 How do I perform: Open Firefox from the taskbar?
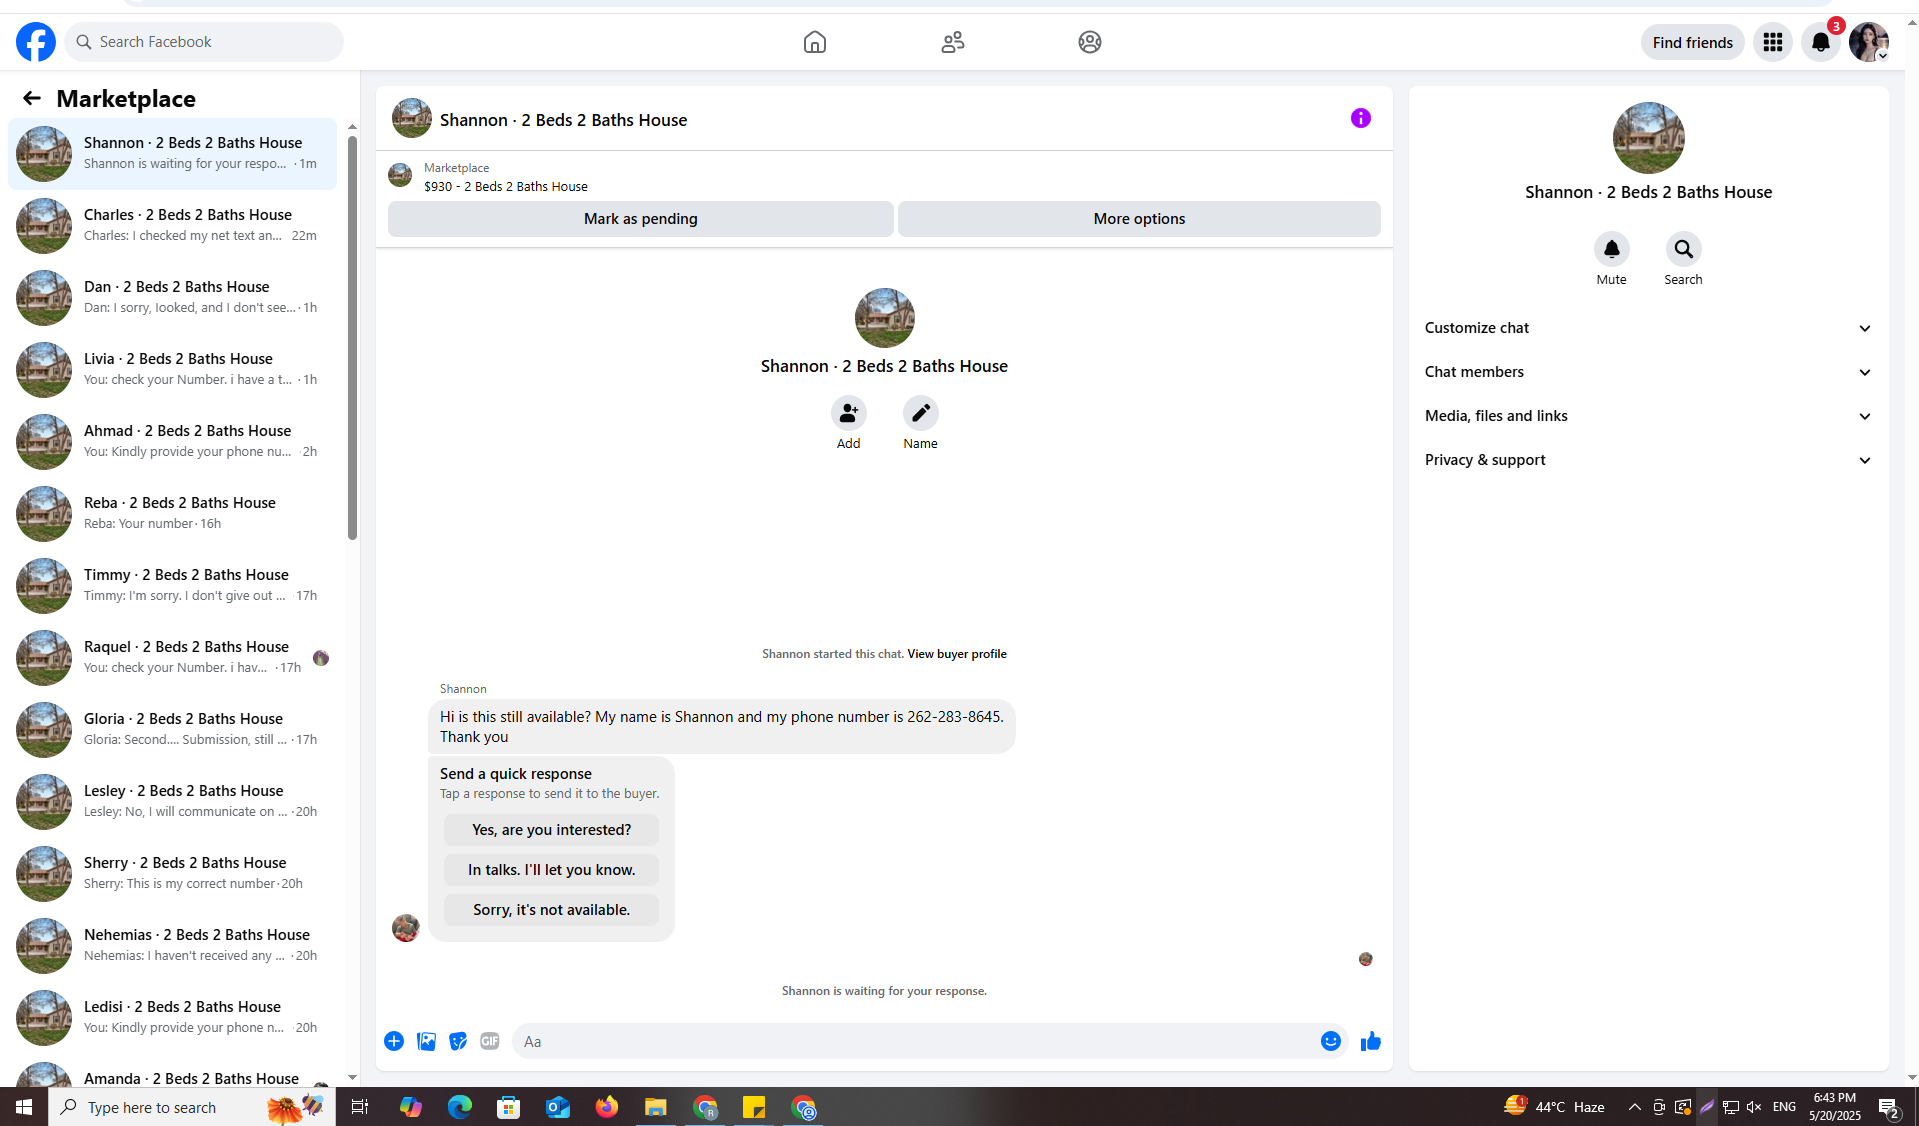[x=607, y=1107]
